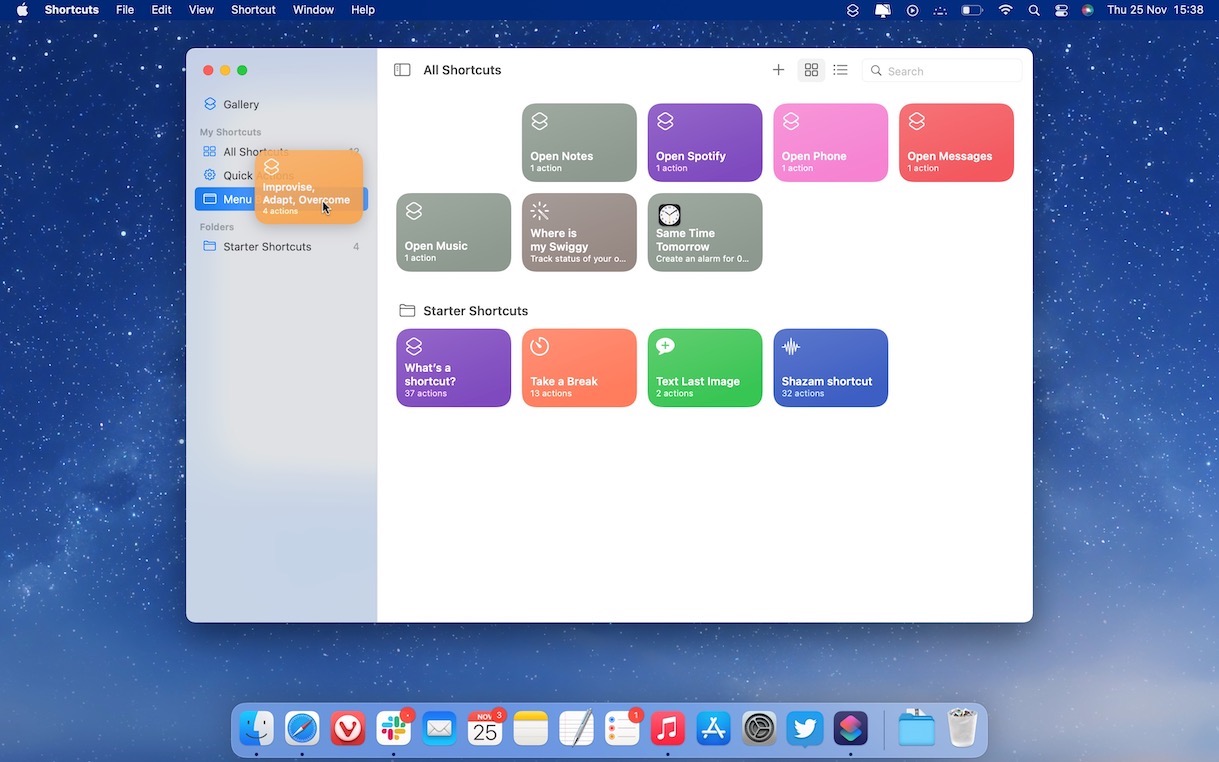Open App Store from the Dock
The height and width of the screenshot is (762, 1219).
(714, 729)
